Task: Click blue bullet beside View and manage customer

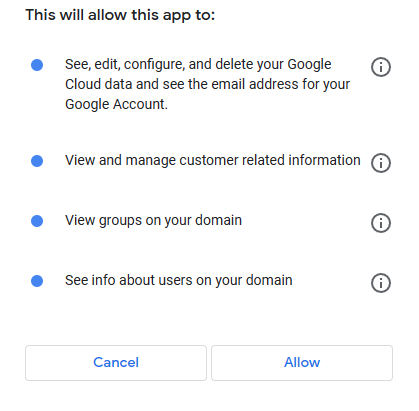Action: (x=37, y=161)
